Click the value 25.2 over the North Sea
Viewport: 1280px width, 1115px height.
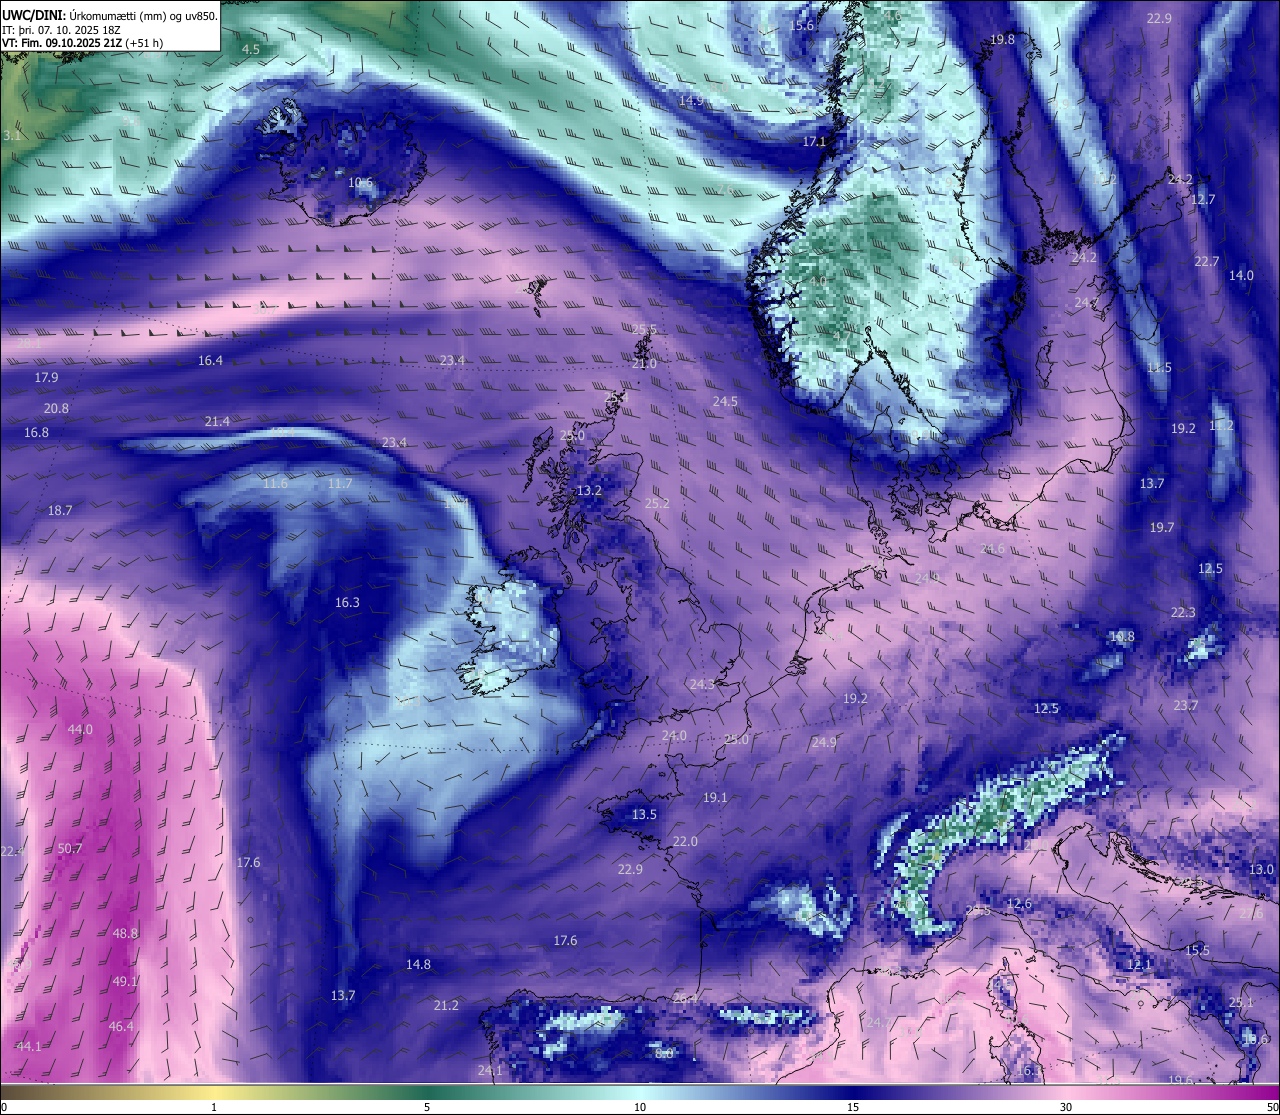click(x=657, y=503)
